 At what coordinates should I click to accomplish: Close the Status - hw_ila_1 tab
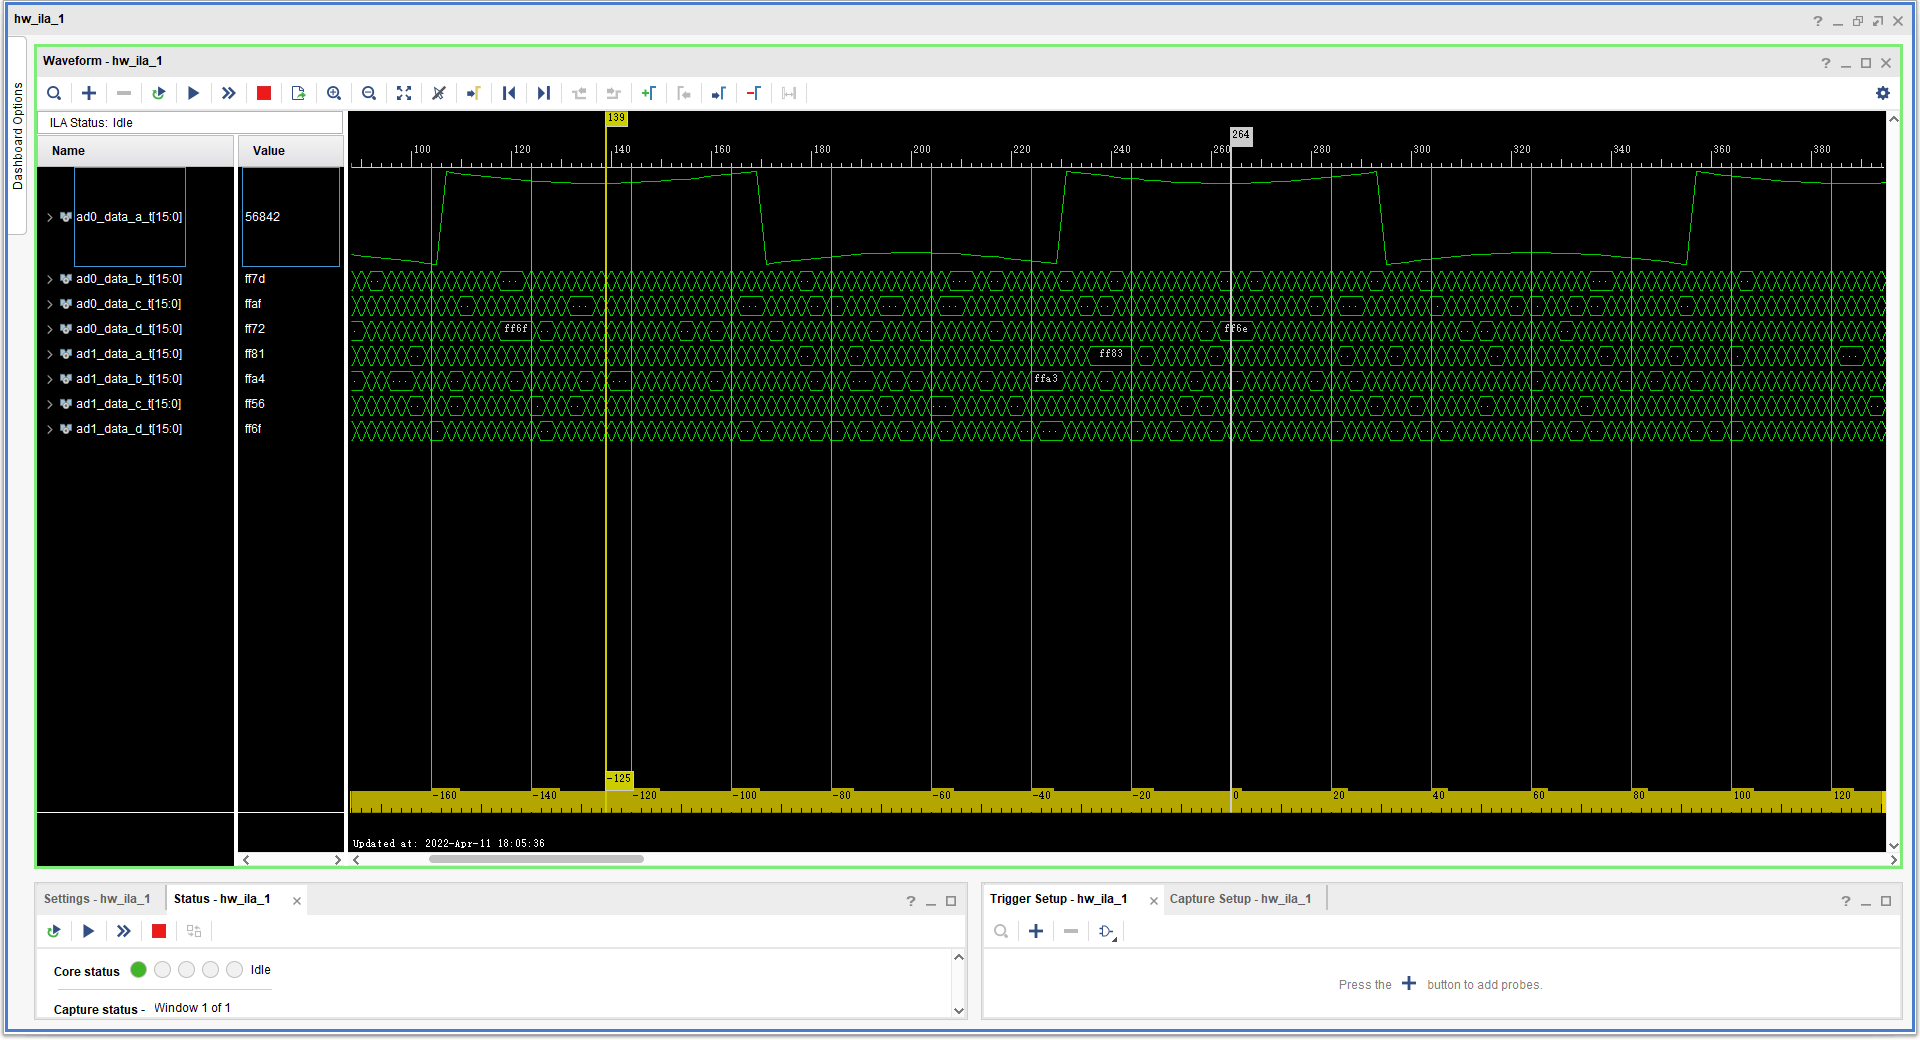pos(297,901)
